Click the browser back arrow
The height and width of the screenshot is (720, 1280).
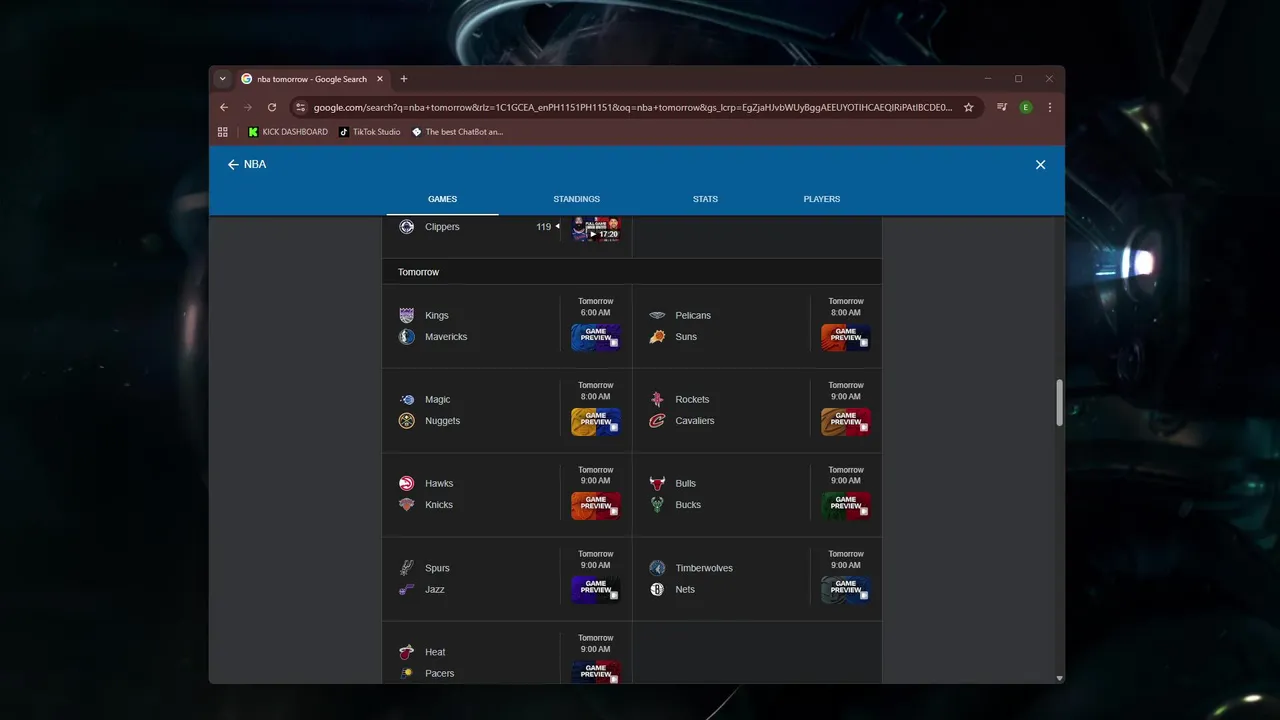pyautogui.click(x=224, y=107)
